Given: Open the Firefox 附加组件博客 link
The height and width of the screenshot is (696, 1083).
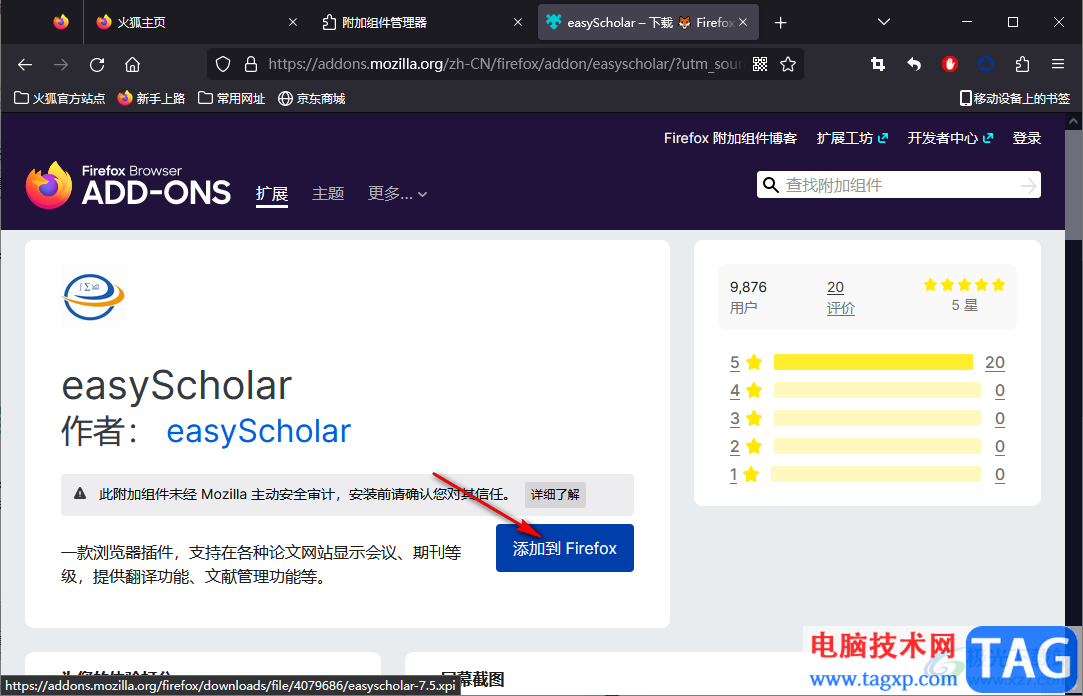Looking at the screenshot, I should pos(730,138).
